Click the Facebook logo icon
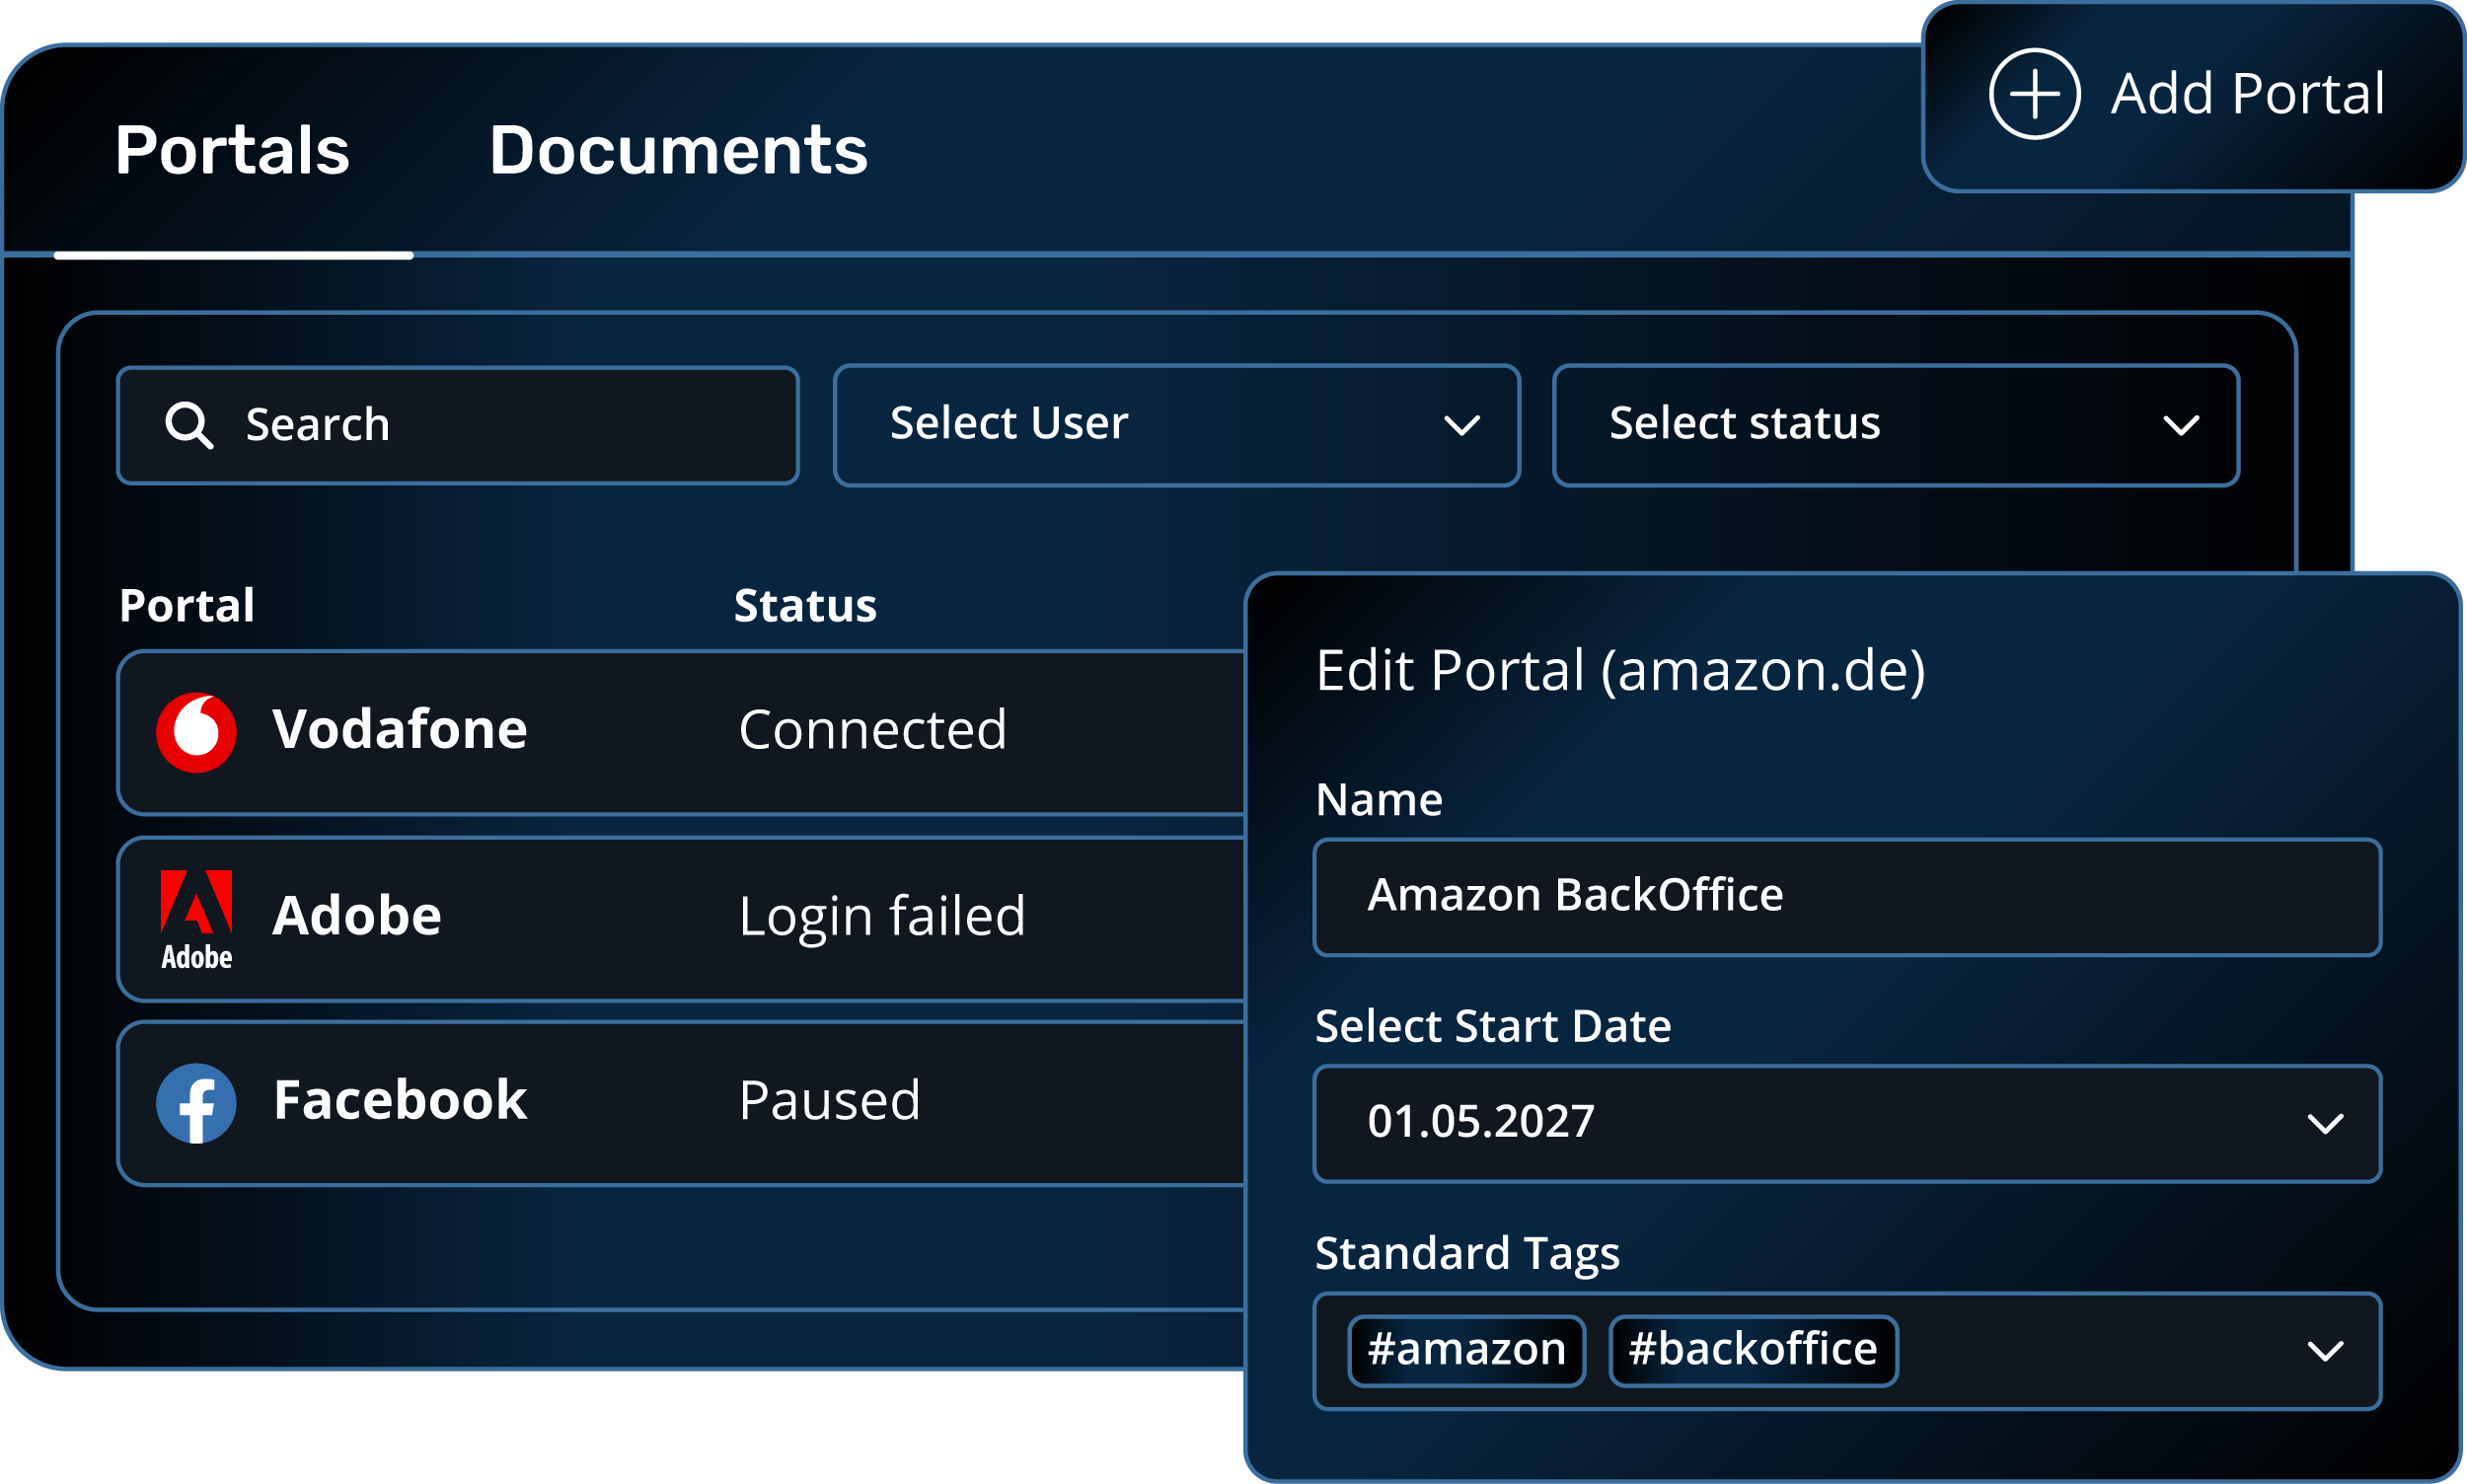Viewport: 2467px width, 1484px height. tap(196, 1103)
